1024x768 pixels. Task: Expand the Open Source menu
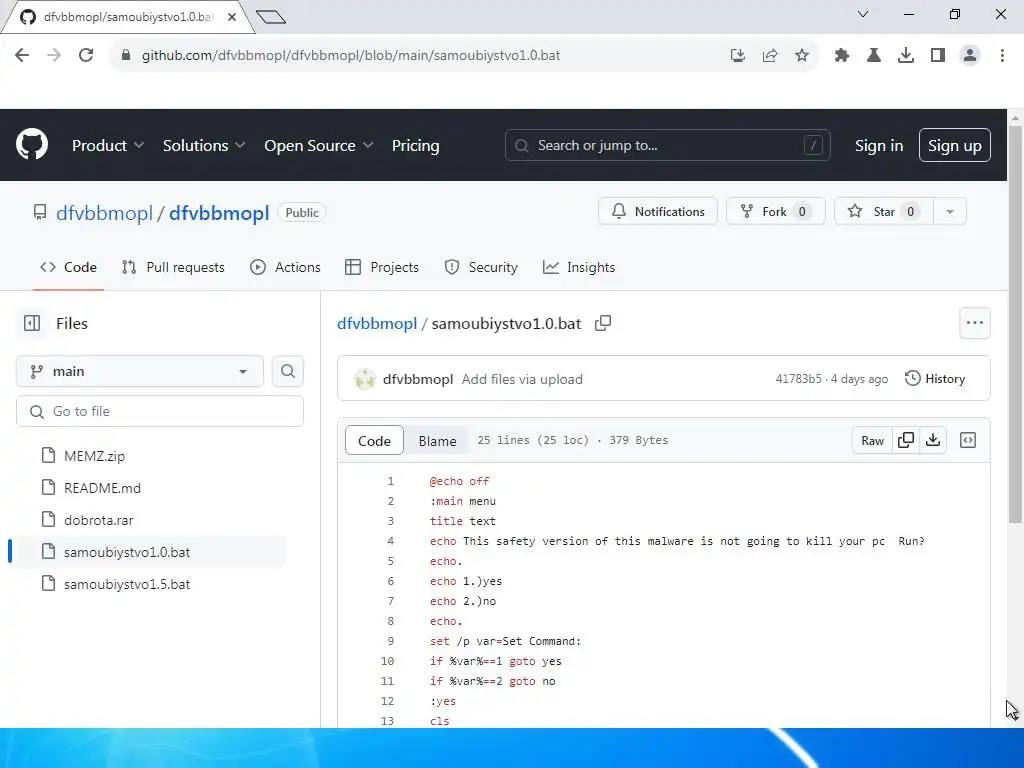(x=319, y=145)
